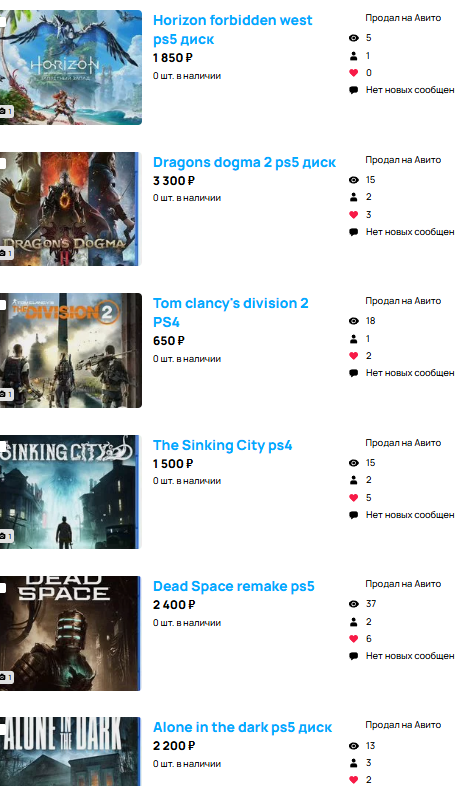Open Alone in the dark ps5 диск listing
The height and width of the screenshot is (786, 455).
coord(243,727)
